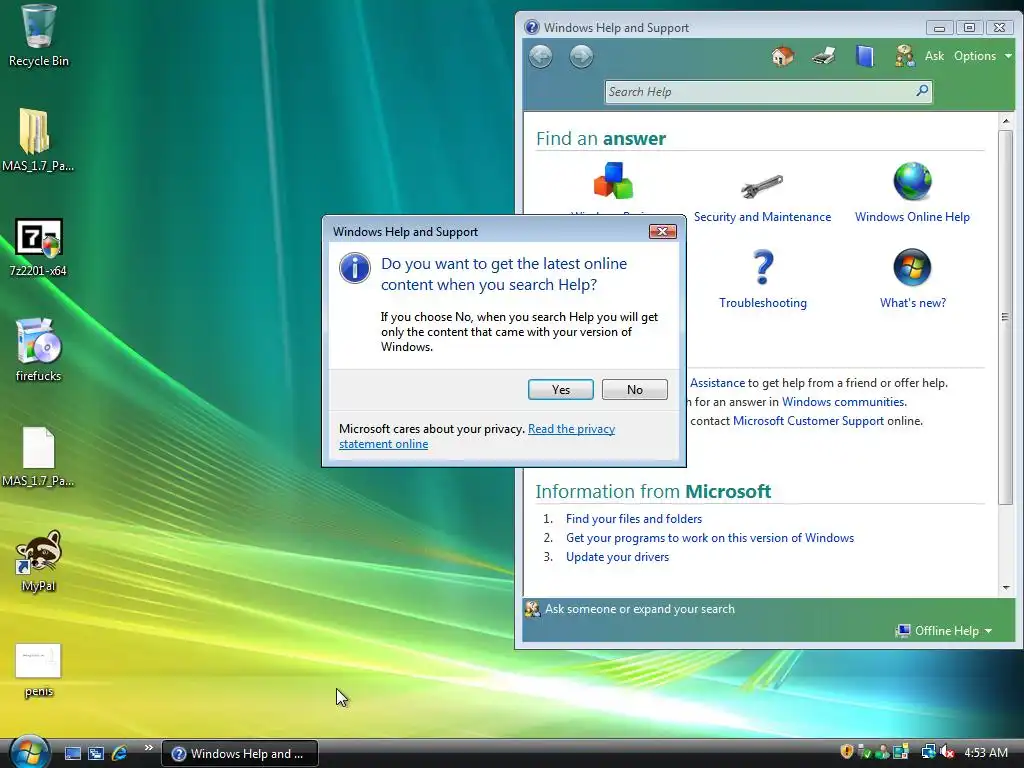Select the MAS_1.7_Pa folder desktop icon
Viewport: 1024px width, 768px height.
pos(38,140)
